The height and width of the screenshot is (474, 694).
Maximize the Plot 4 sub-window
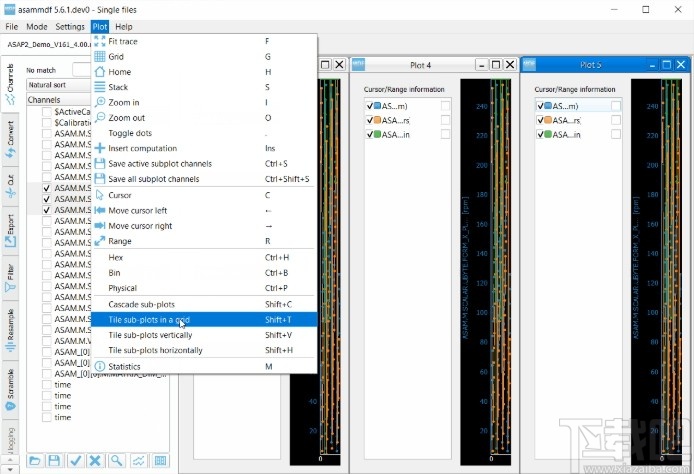[496, 65]
